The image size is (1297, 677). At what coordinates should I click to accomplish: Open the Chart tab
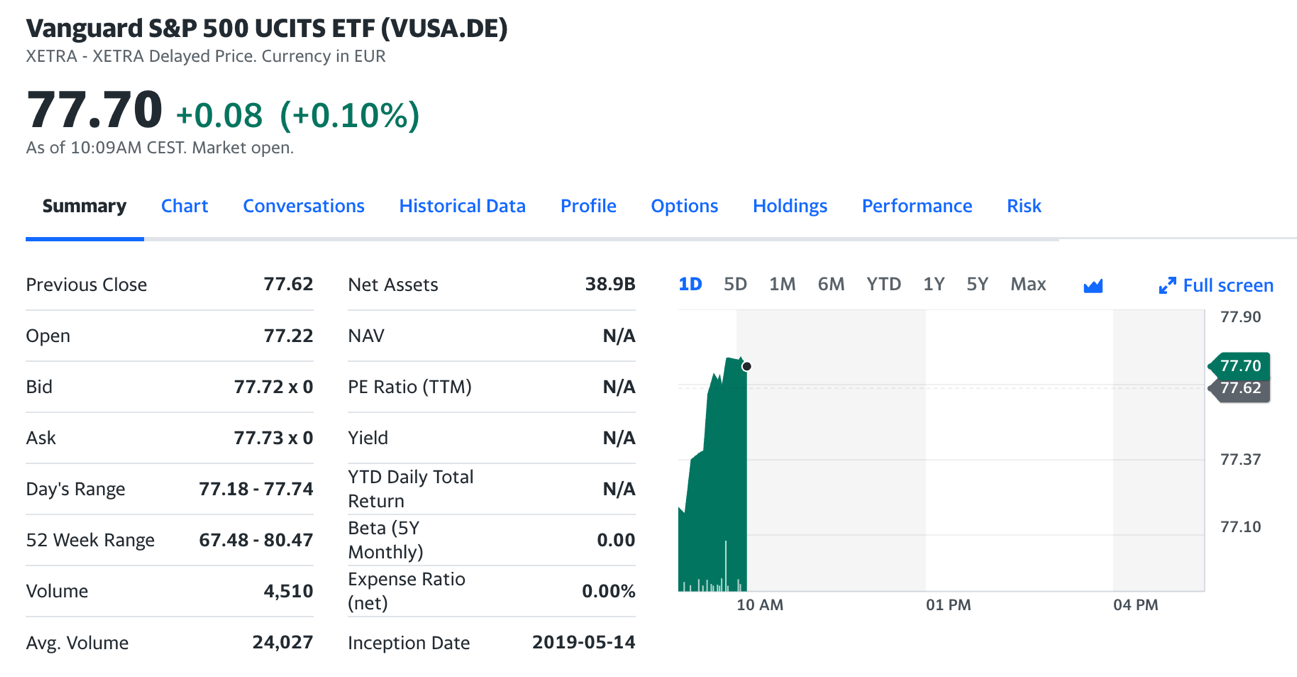tap(184, 206)
